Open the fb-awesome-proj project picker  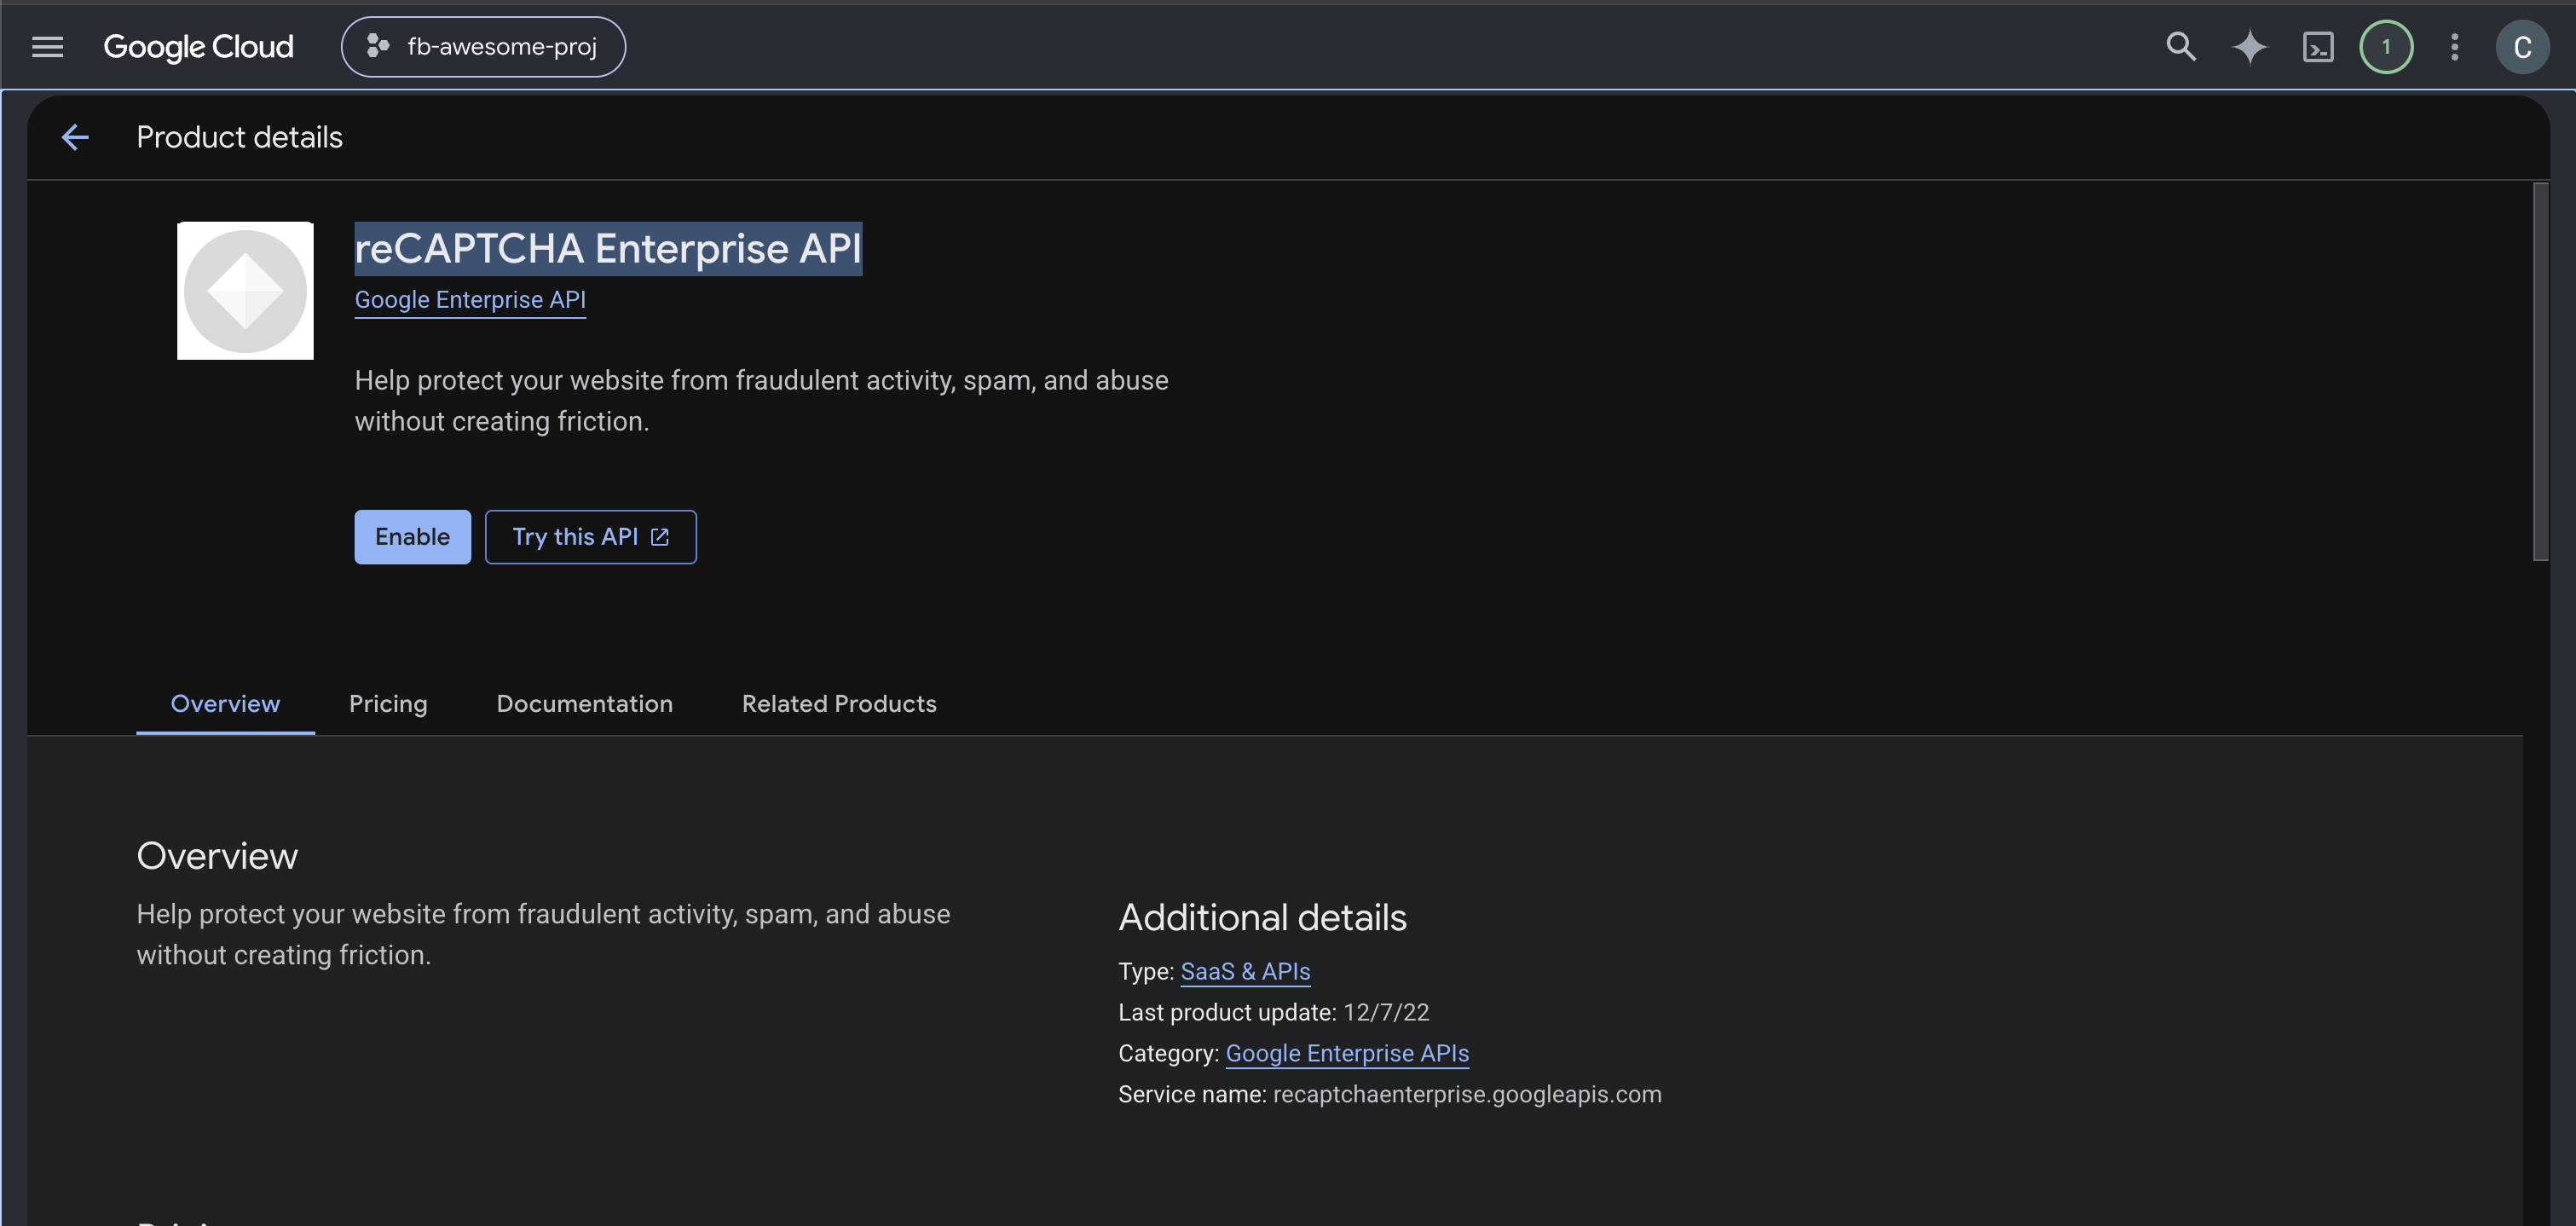pyautogui.click(x=483, y=47)
